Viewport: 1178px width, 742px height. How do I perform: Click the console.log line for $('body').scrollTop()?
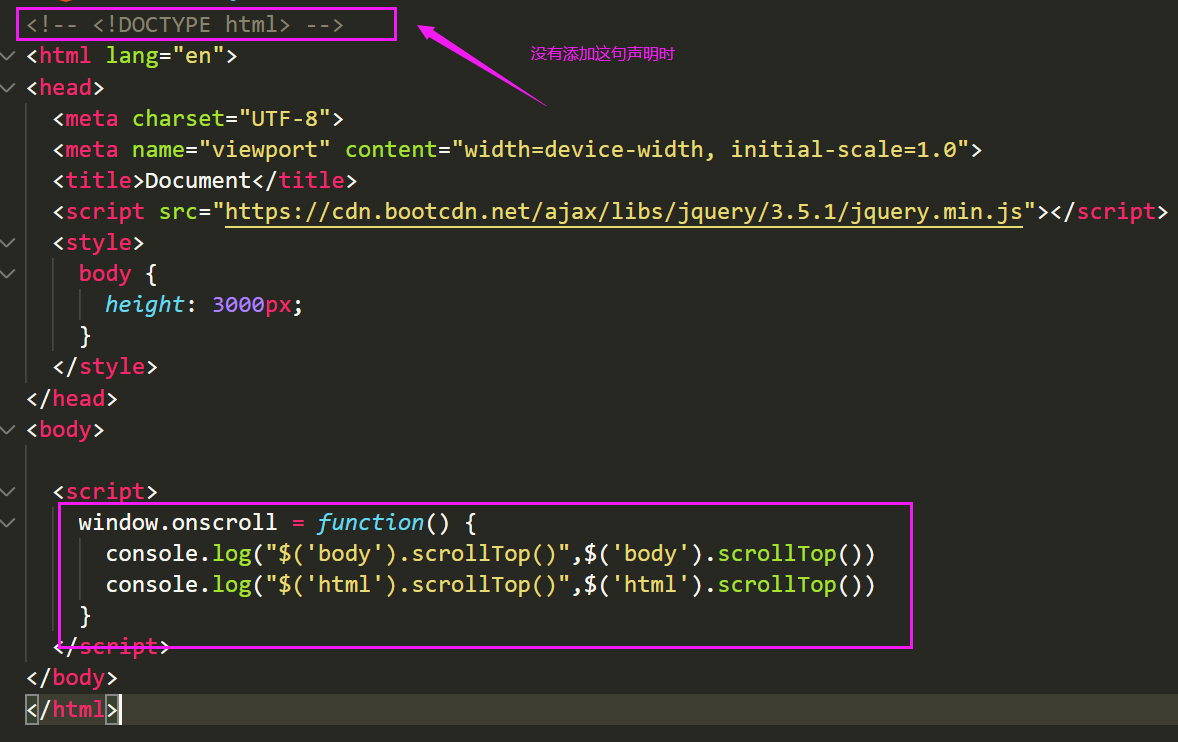(491, 553)
